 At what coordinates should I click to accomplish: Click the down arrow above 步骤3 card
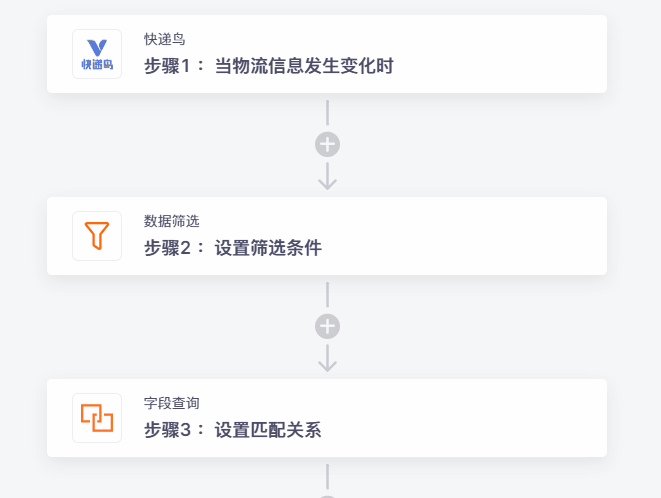tap(328, 358)
